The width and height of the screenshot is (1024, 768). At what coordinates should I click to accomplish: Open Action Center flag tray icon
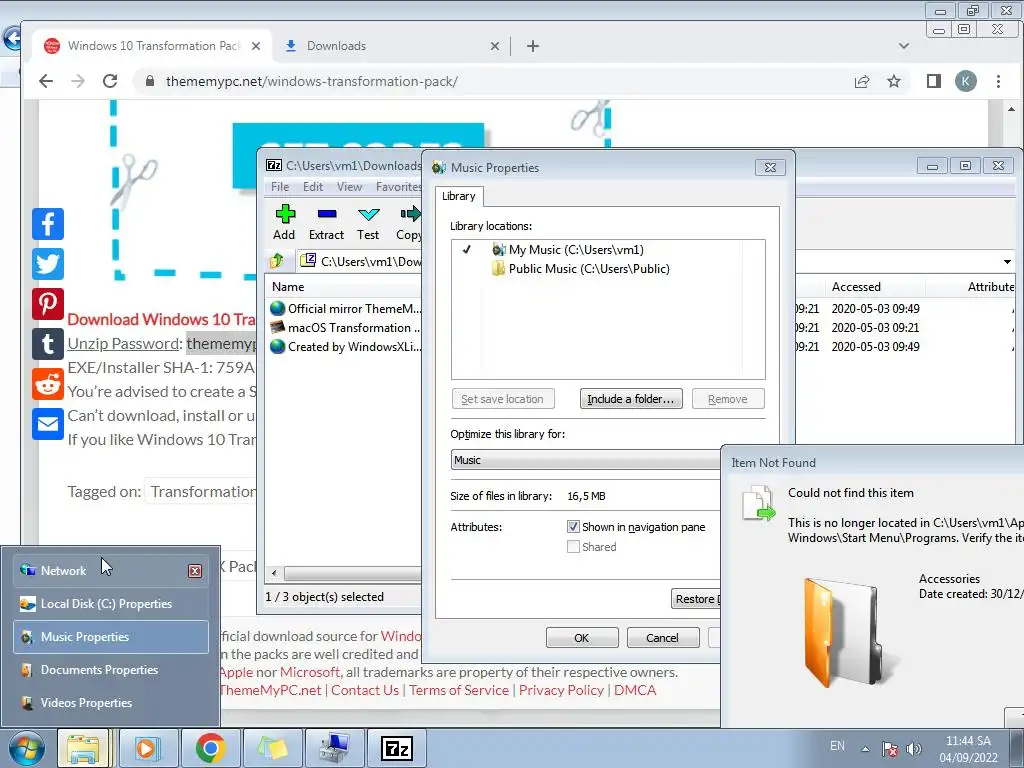889,748
